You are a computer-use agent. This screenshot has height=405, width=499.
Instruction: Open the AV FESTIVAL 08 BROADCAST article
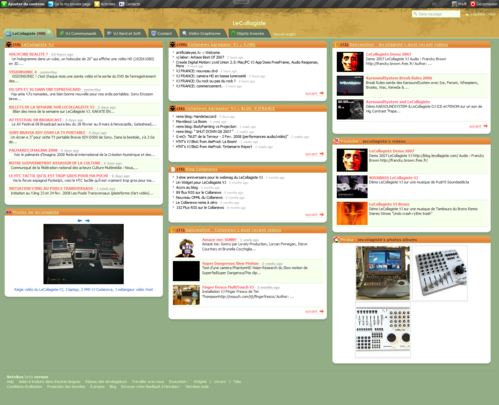(x=35, y=120)
